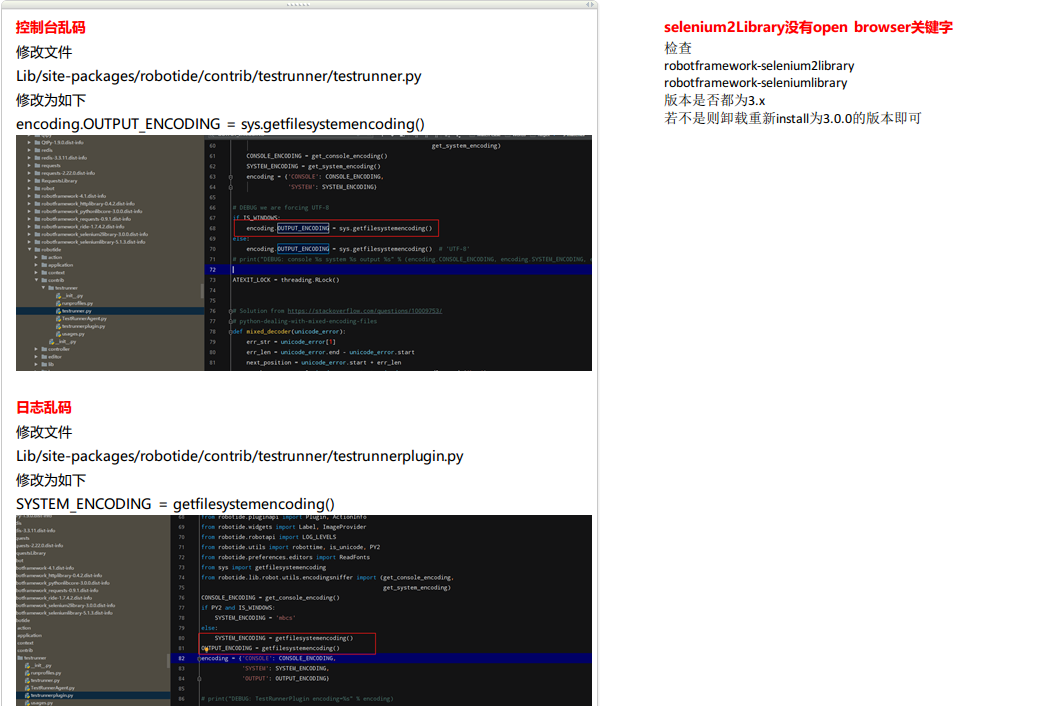The width and height of the screenshot is (1061, 706).
Task: Expand the application folder in first screenshot tree
Action: [37, 265]
